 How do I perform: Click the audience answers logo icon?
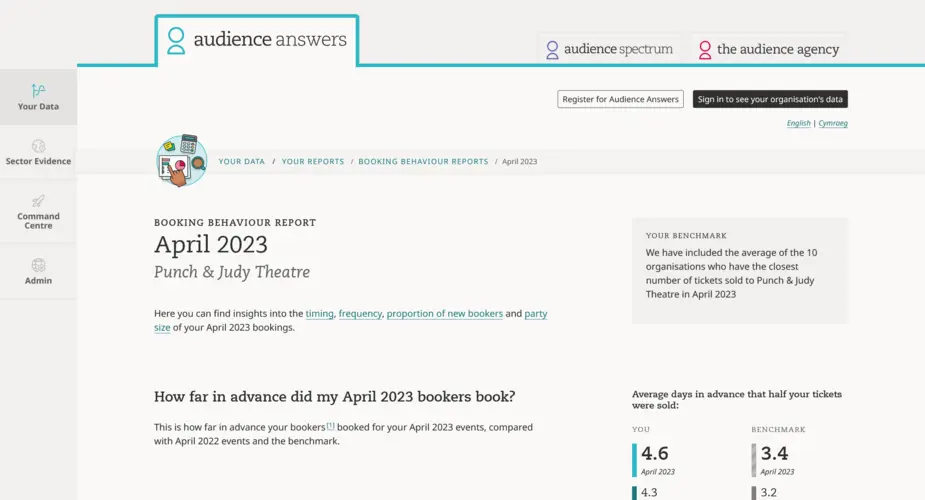[176, 40]
